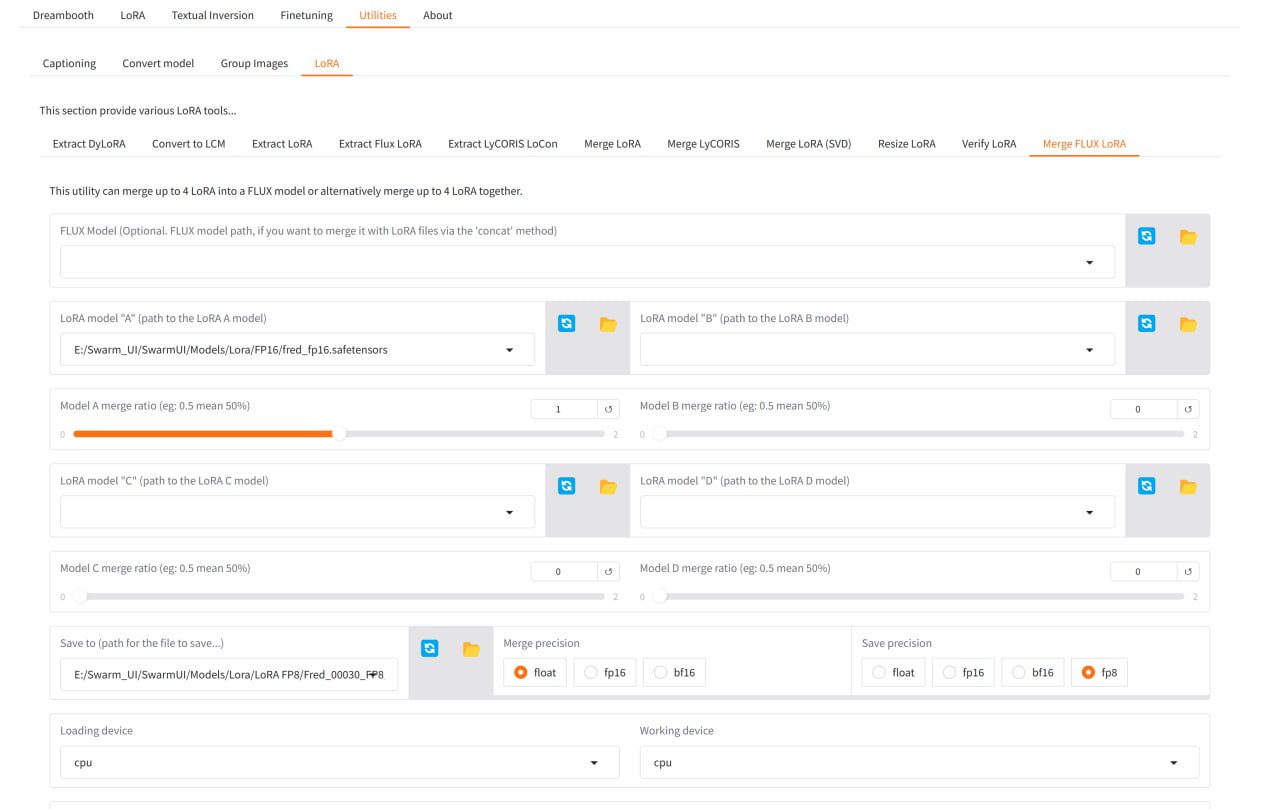Reset Model D merge ratio value

click(1188, 572)
